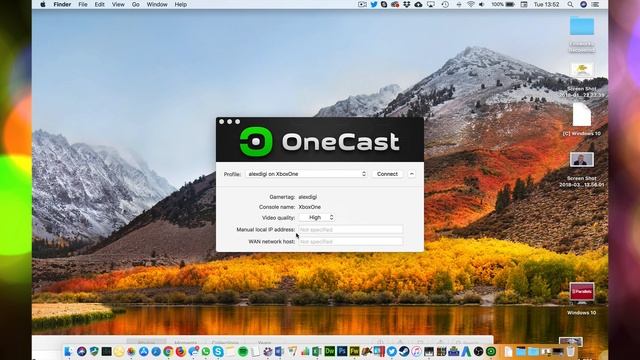Image resolution: width=640 pixels, height=360 pixels.
Task: Open the AirPlay display menu bar icon
Action: coord(431,4)
